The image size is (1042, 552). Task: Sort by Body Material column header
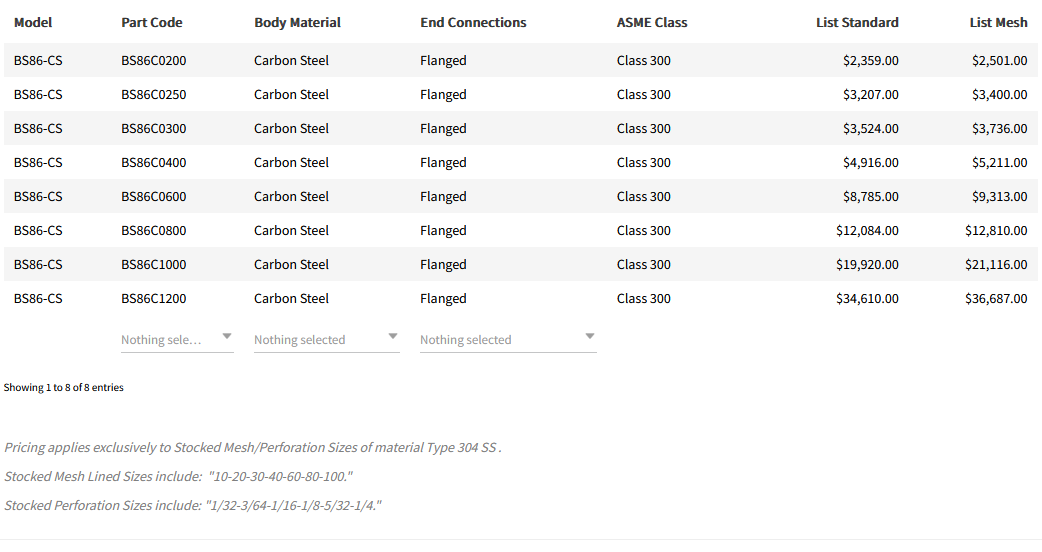coord(297,22)
